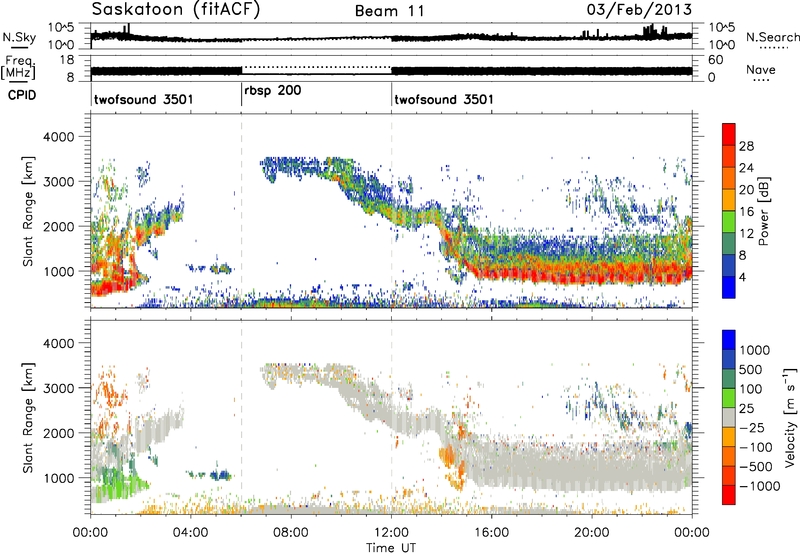Click the "Saskatoon (fitACF)" title text
800x554 pixels.
pos(176,10)
